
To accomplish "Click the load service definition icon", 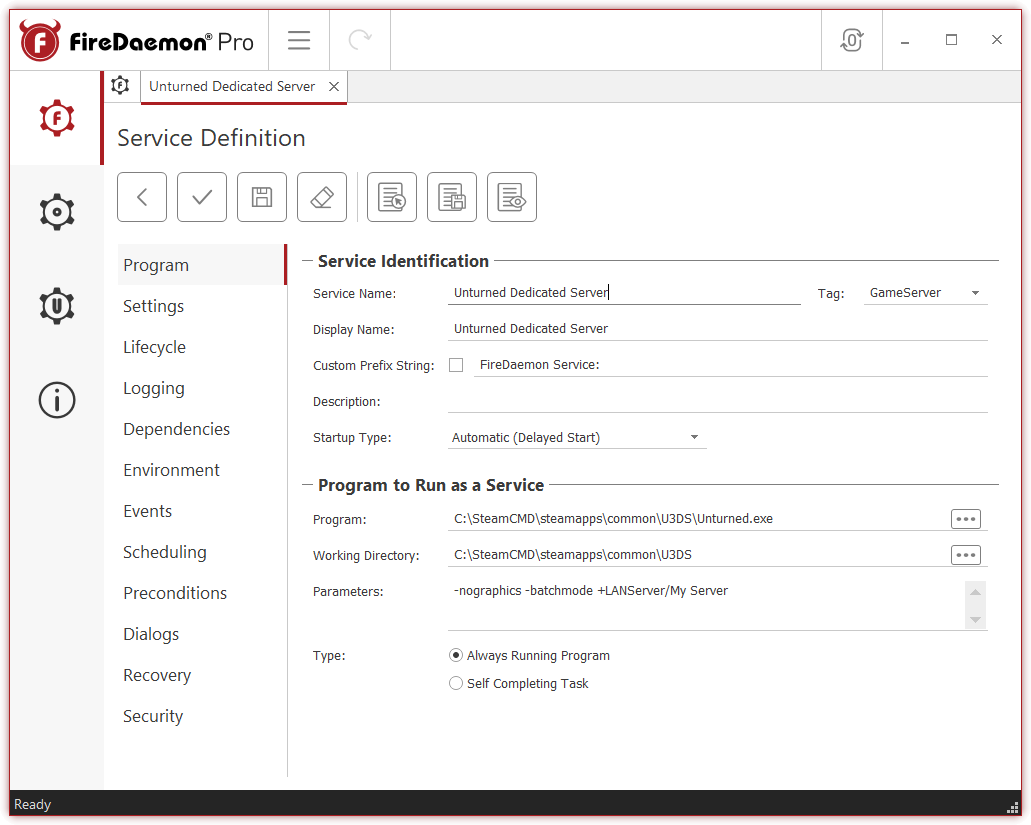I will point(392,197).
